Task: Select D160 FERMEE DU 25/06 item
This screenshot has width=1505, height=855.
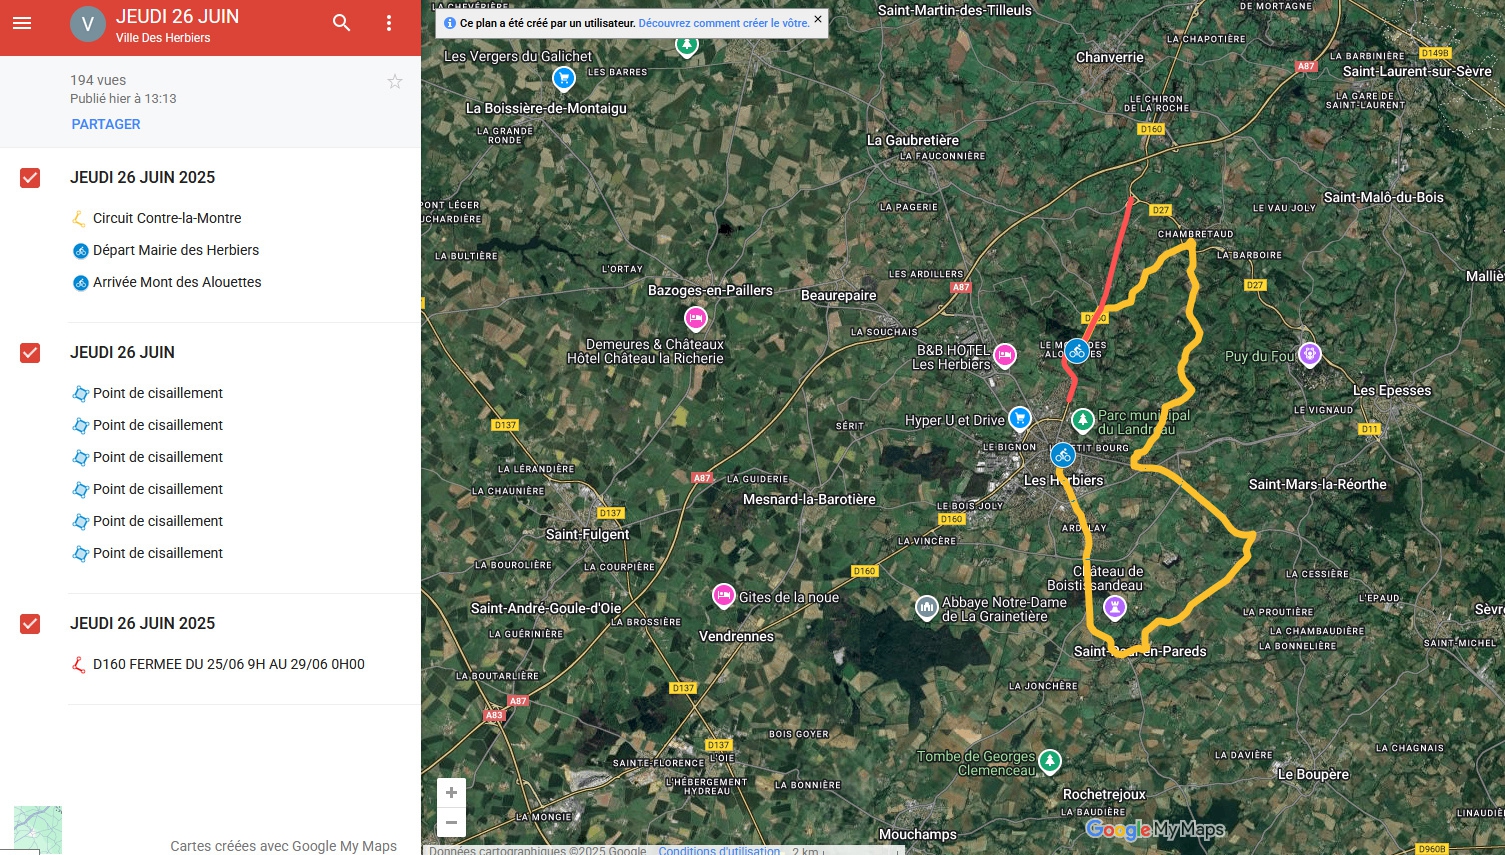Action: [229, 664]
